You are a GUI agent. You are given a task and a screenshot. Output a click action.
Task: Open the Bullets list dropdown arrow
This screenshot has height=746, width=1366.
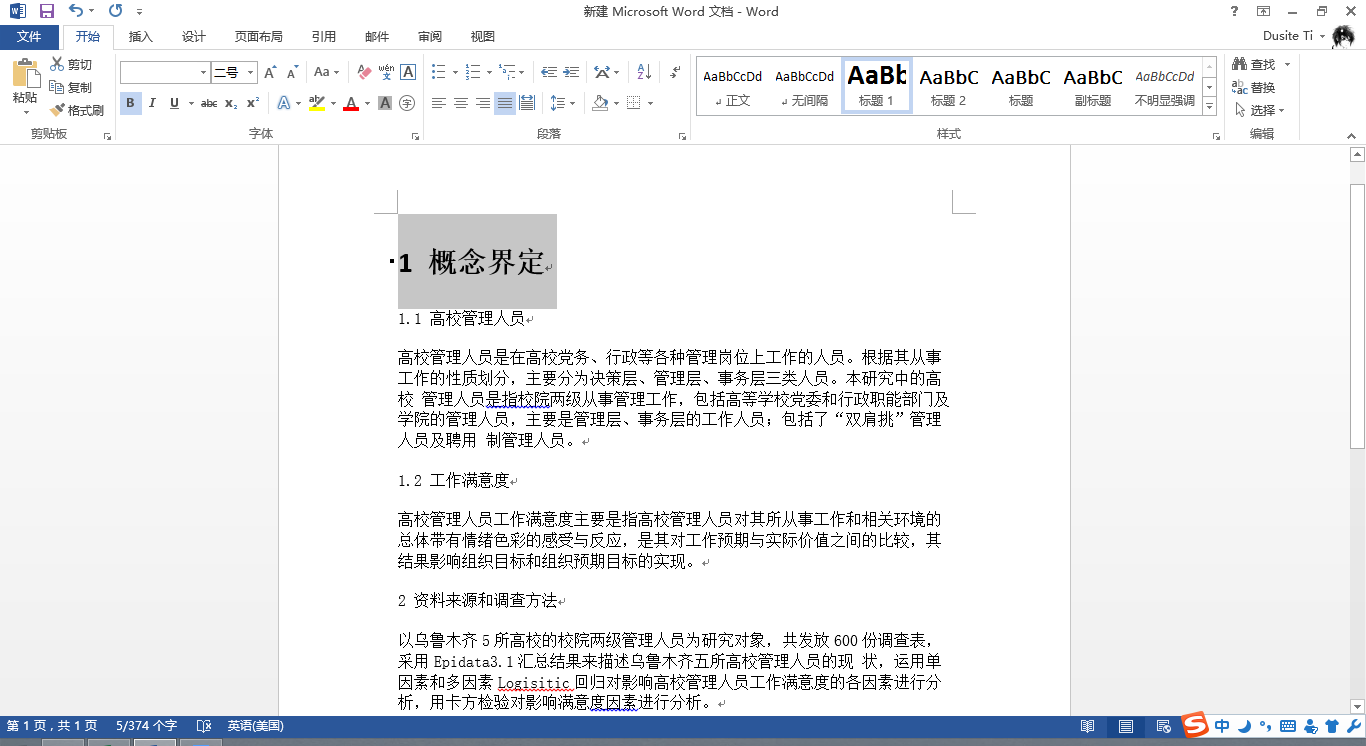[455, 73]
